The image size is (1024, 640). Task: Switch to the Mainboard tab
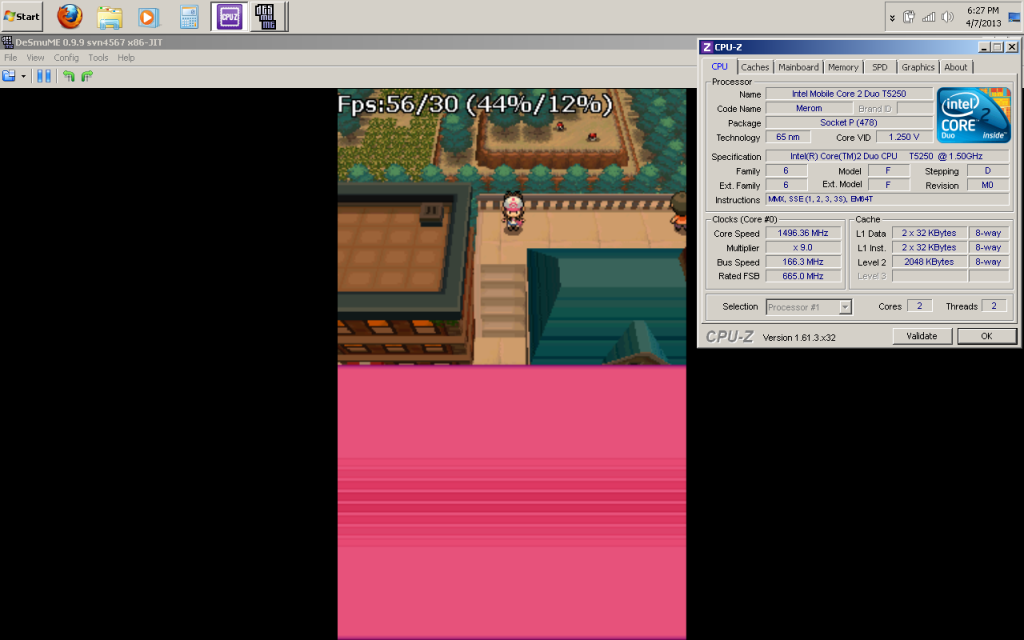(798, 67)
